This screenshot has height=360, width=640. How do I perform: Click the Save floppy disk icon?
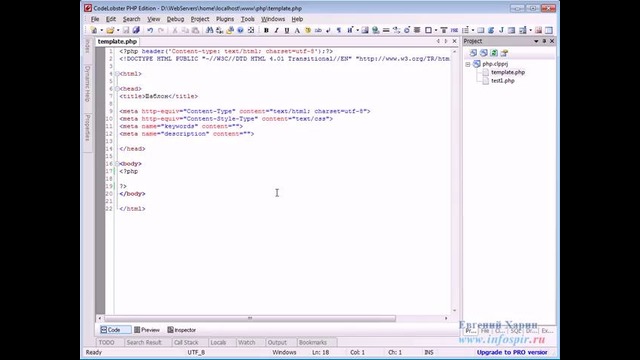click(x=126, y=30)
